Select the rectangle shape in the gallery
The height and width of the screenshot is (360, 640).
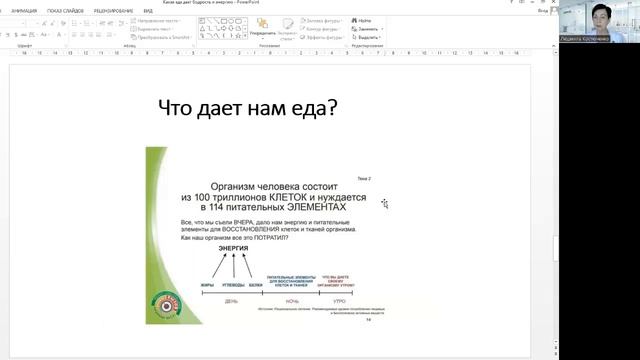(x=224, y=21)
